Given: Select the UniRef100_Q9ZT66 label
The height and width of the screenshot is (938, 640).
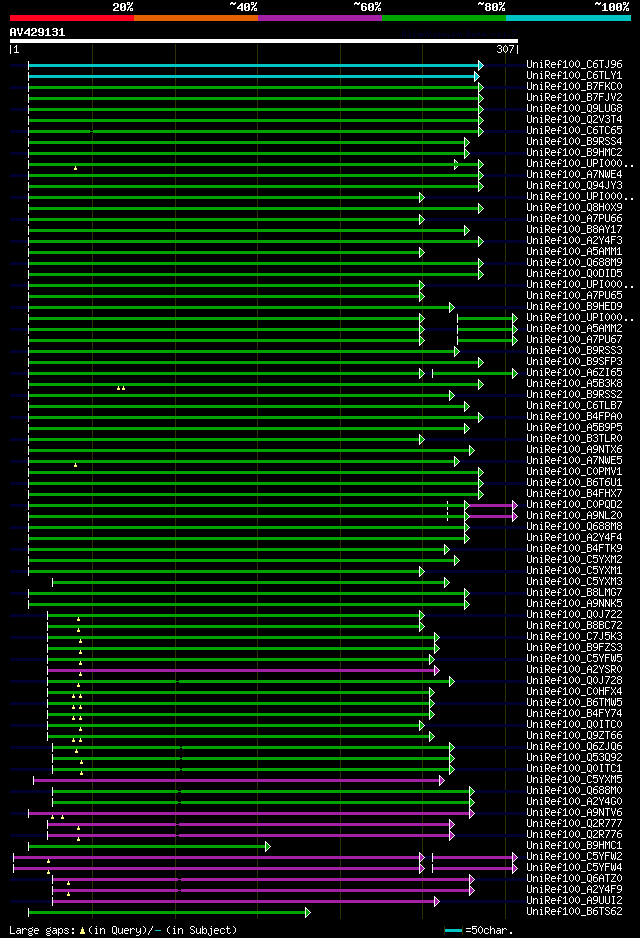Looking at the screenshot, I should [574, 735].
